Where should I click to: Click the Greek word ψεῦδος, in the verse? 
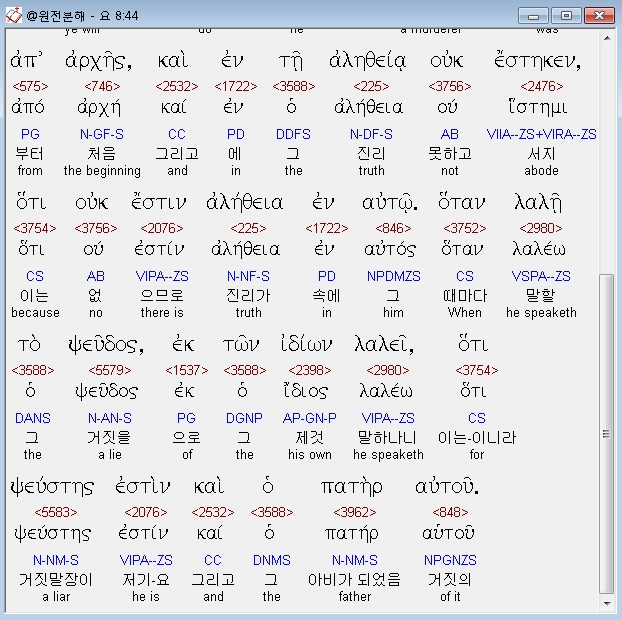106,345
